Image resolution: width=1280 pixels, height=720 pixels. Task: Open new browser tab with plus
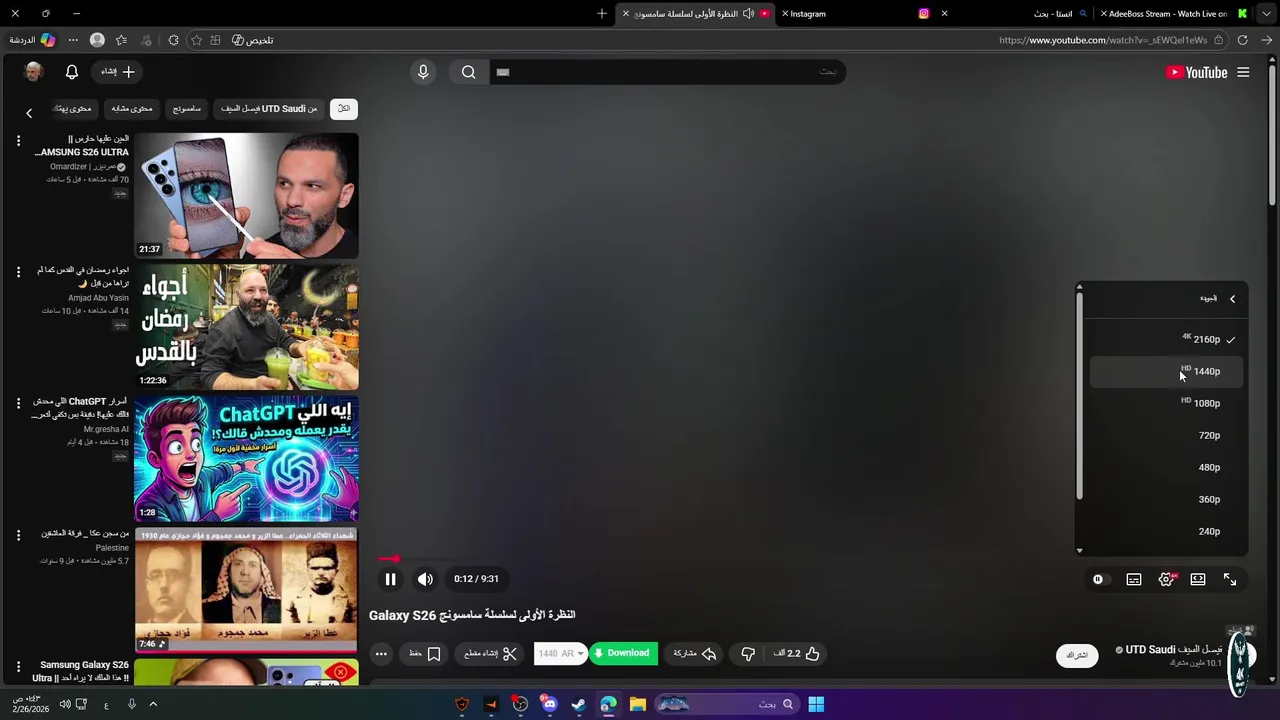pos(601,14)
